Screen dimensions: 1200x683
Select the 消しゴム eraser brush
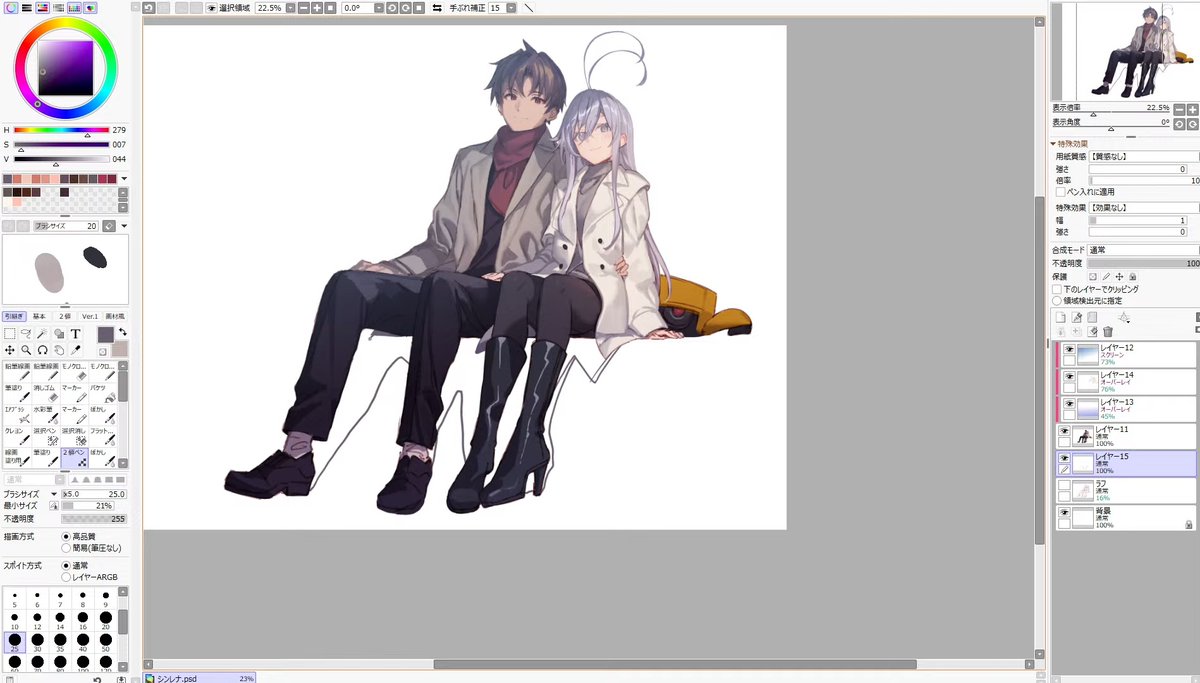tap(44, 392)
